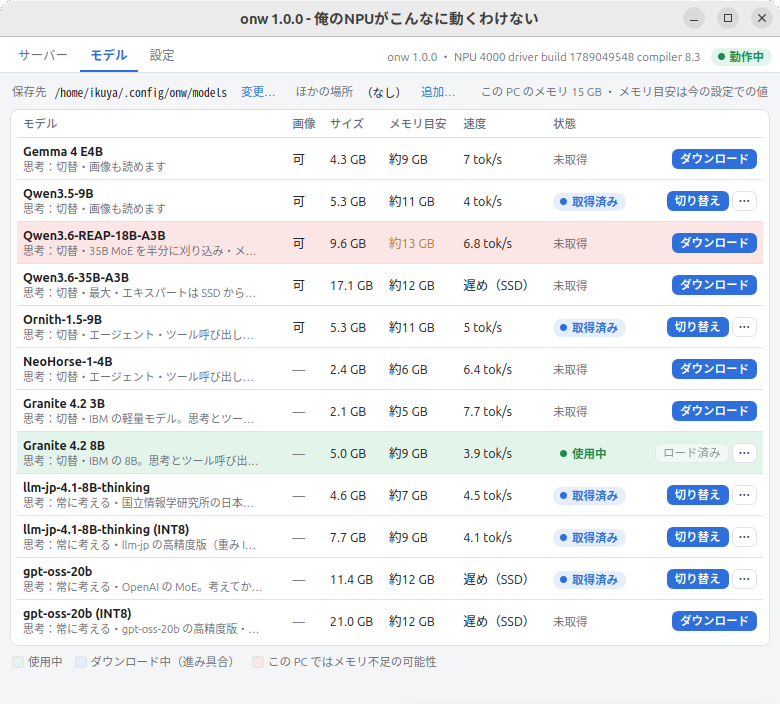Screen dimensions: 780x704
Task: Click ロード済み button for Granite 4.2 8B
Action: pyautogui.click(x=692, y=453)
